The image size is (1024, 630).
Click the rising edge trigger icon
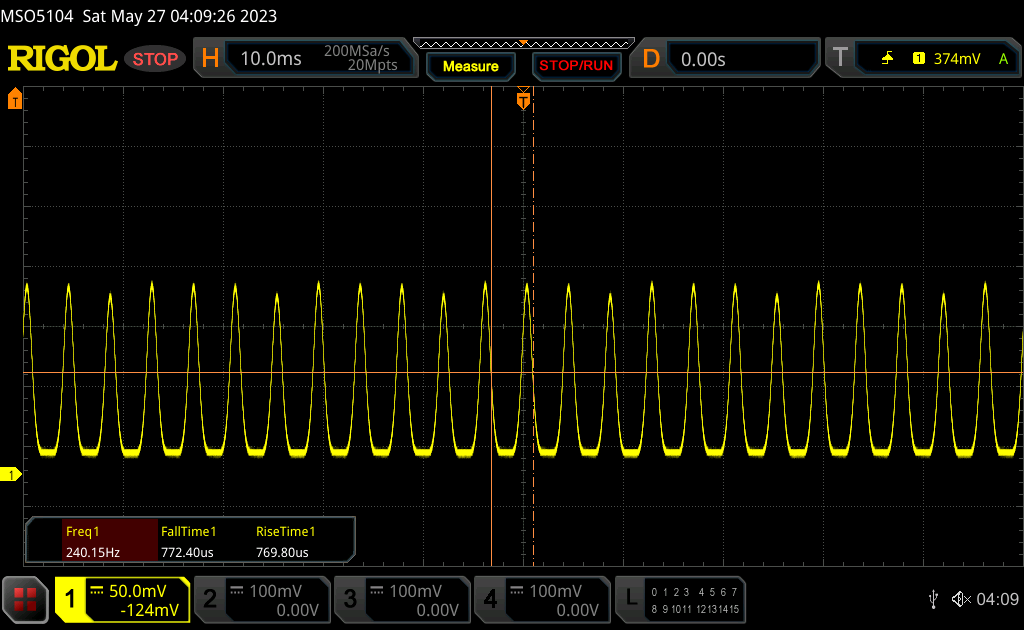click(887, 59)
